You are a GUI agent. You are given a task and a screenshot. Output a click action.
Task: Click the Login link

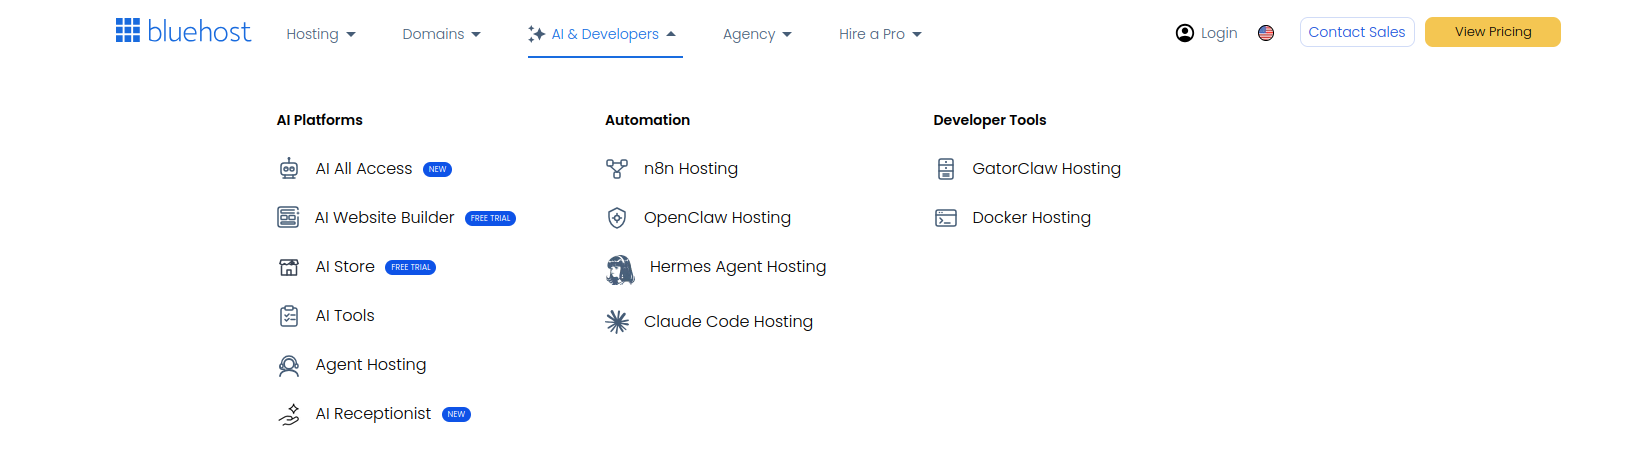[1219, 33]
